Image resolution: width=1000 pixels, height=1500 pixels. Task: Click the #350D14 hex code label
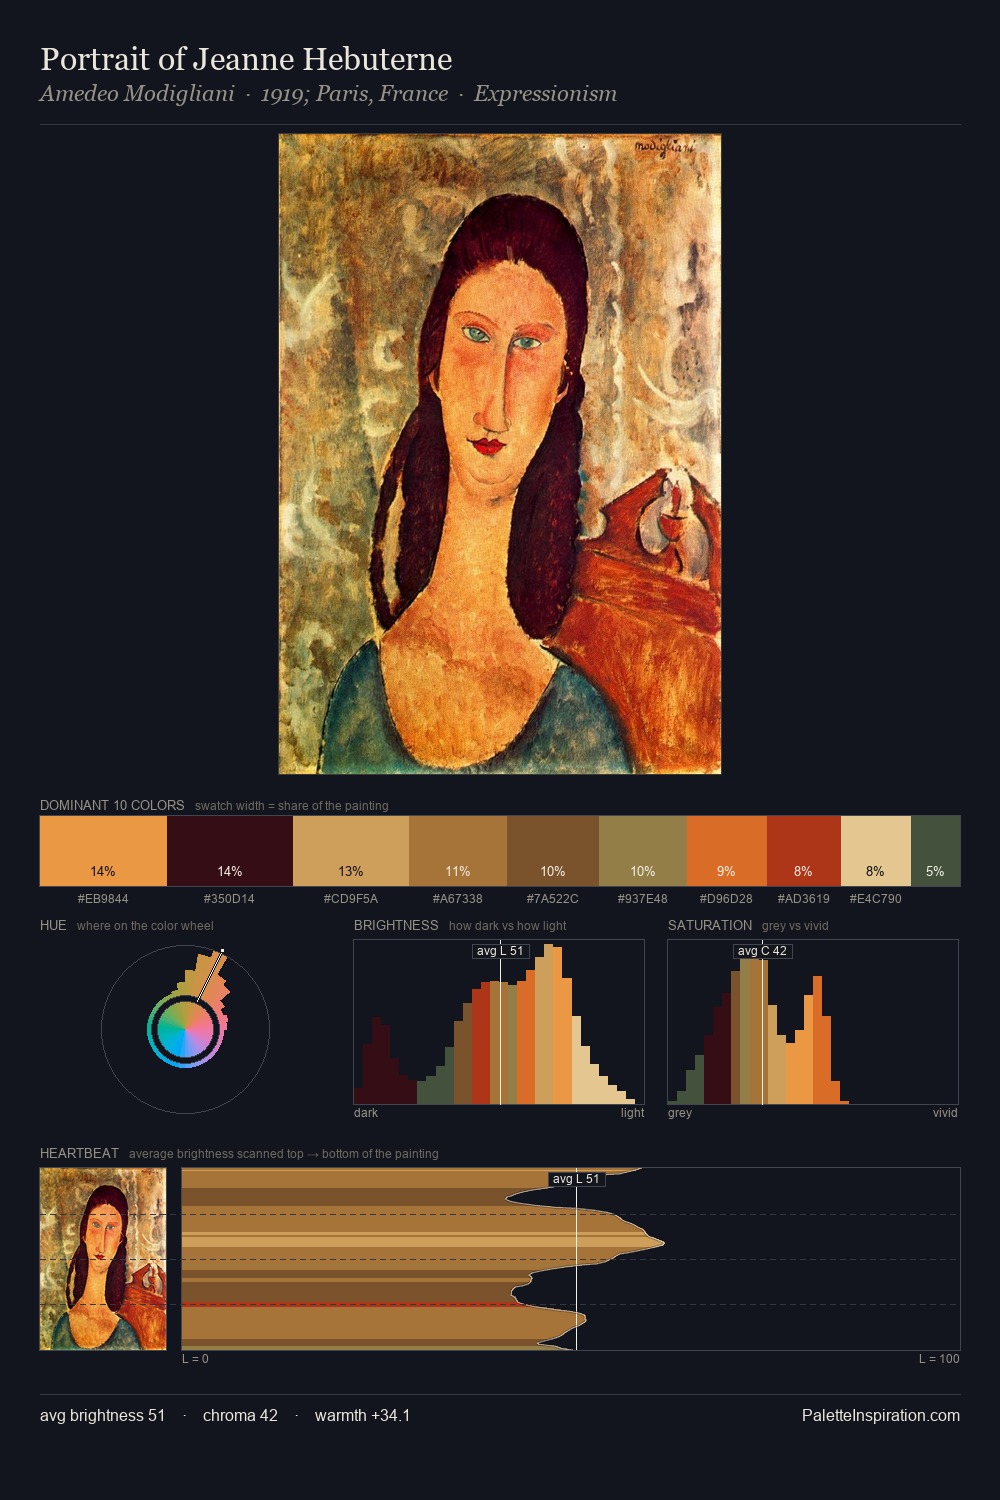point(229,899)
